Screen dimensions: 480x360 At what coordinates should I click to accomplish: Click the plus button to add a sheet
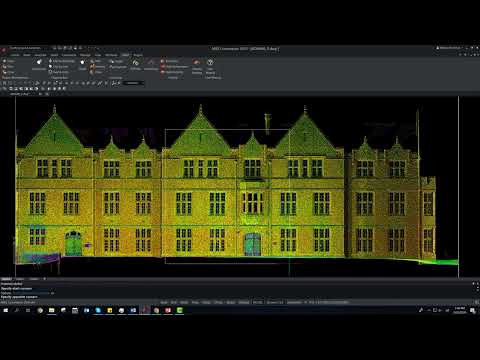[x=44, y=279]
